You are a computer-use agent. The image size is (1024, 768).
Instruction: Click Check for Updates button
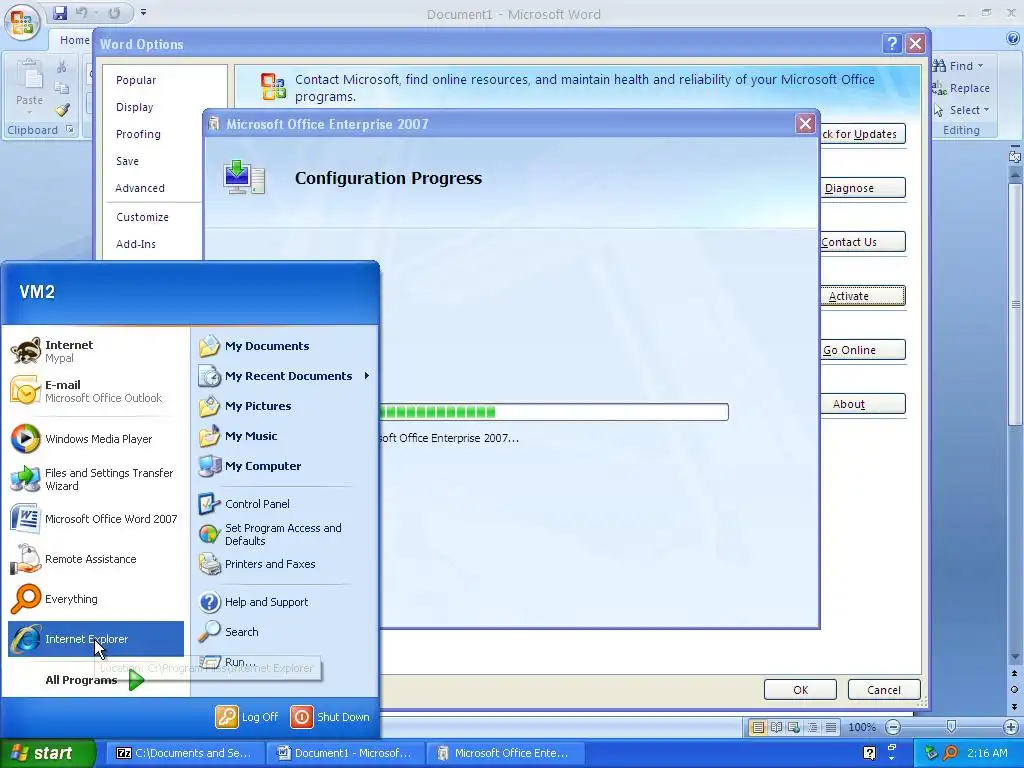coord(863,134)
